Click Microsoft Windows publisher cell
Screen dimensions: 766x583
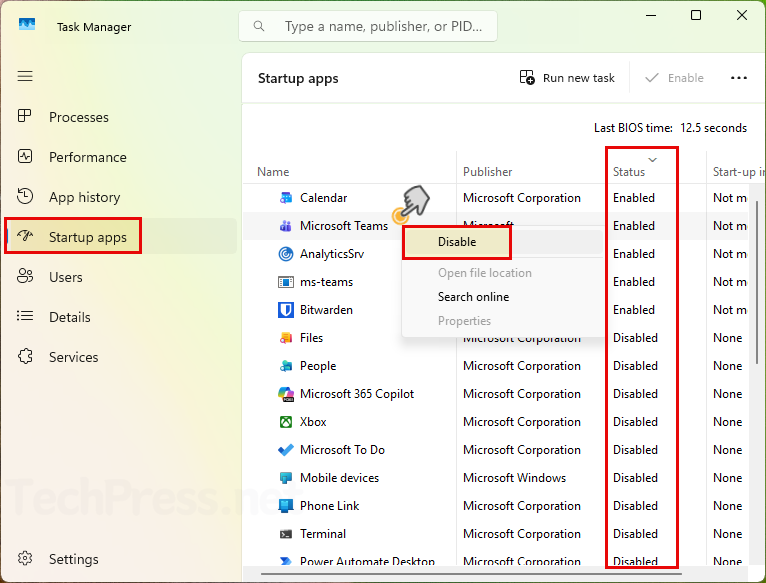pos(514,478)
